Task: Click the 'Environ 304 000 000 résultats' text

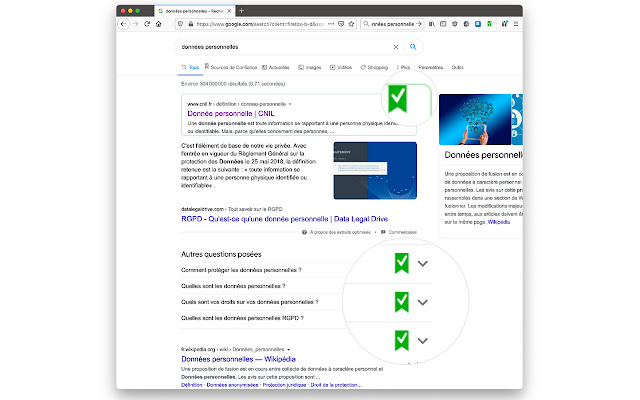Action: click(x=233, y=84)
